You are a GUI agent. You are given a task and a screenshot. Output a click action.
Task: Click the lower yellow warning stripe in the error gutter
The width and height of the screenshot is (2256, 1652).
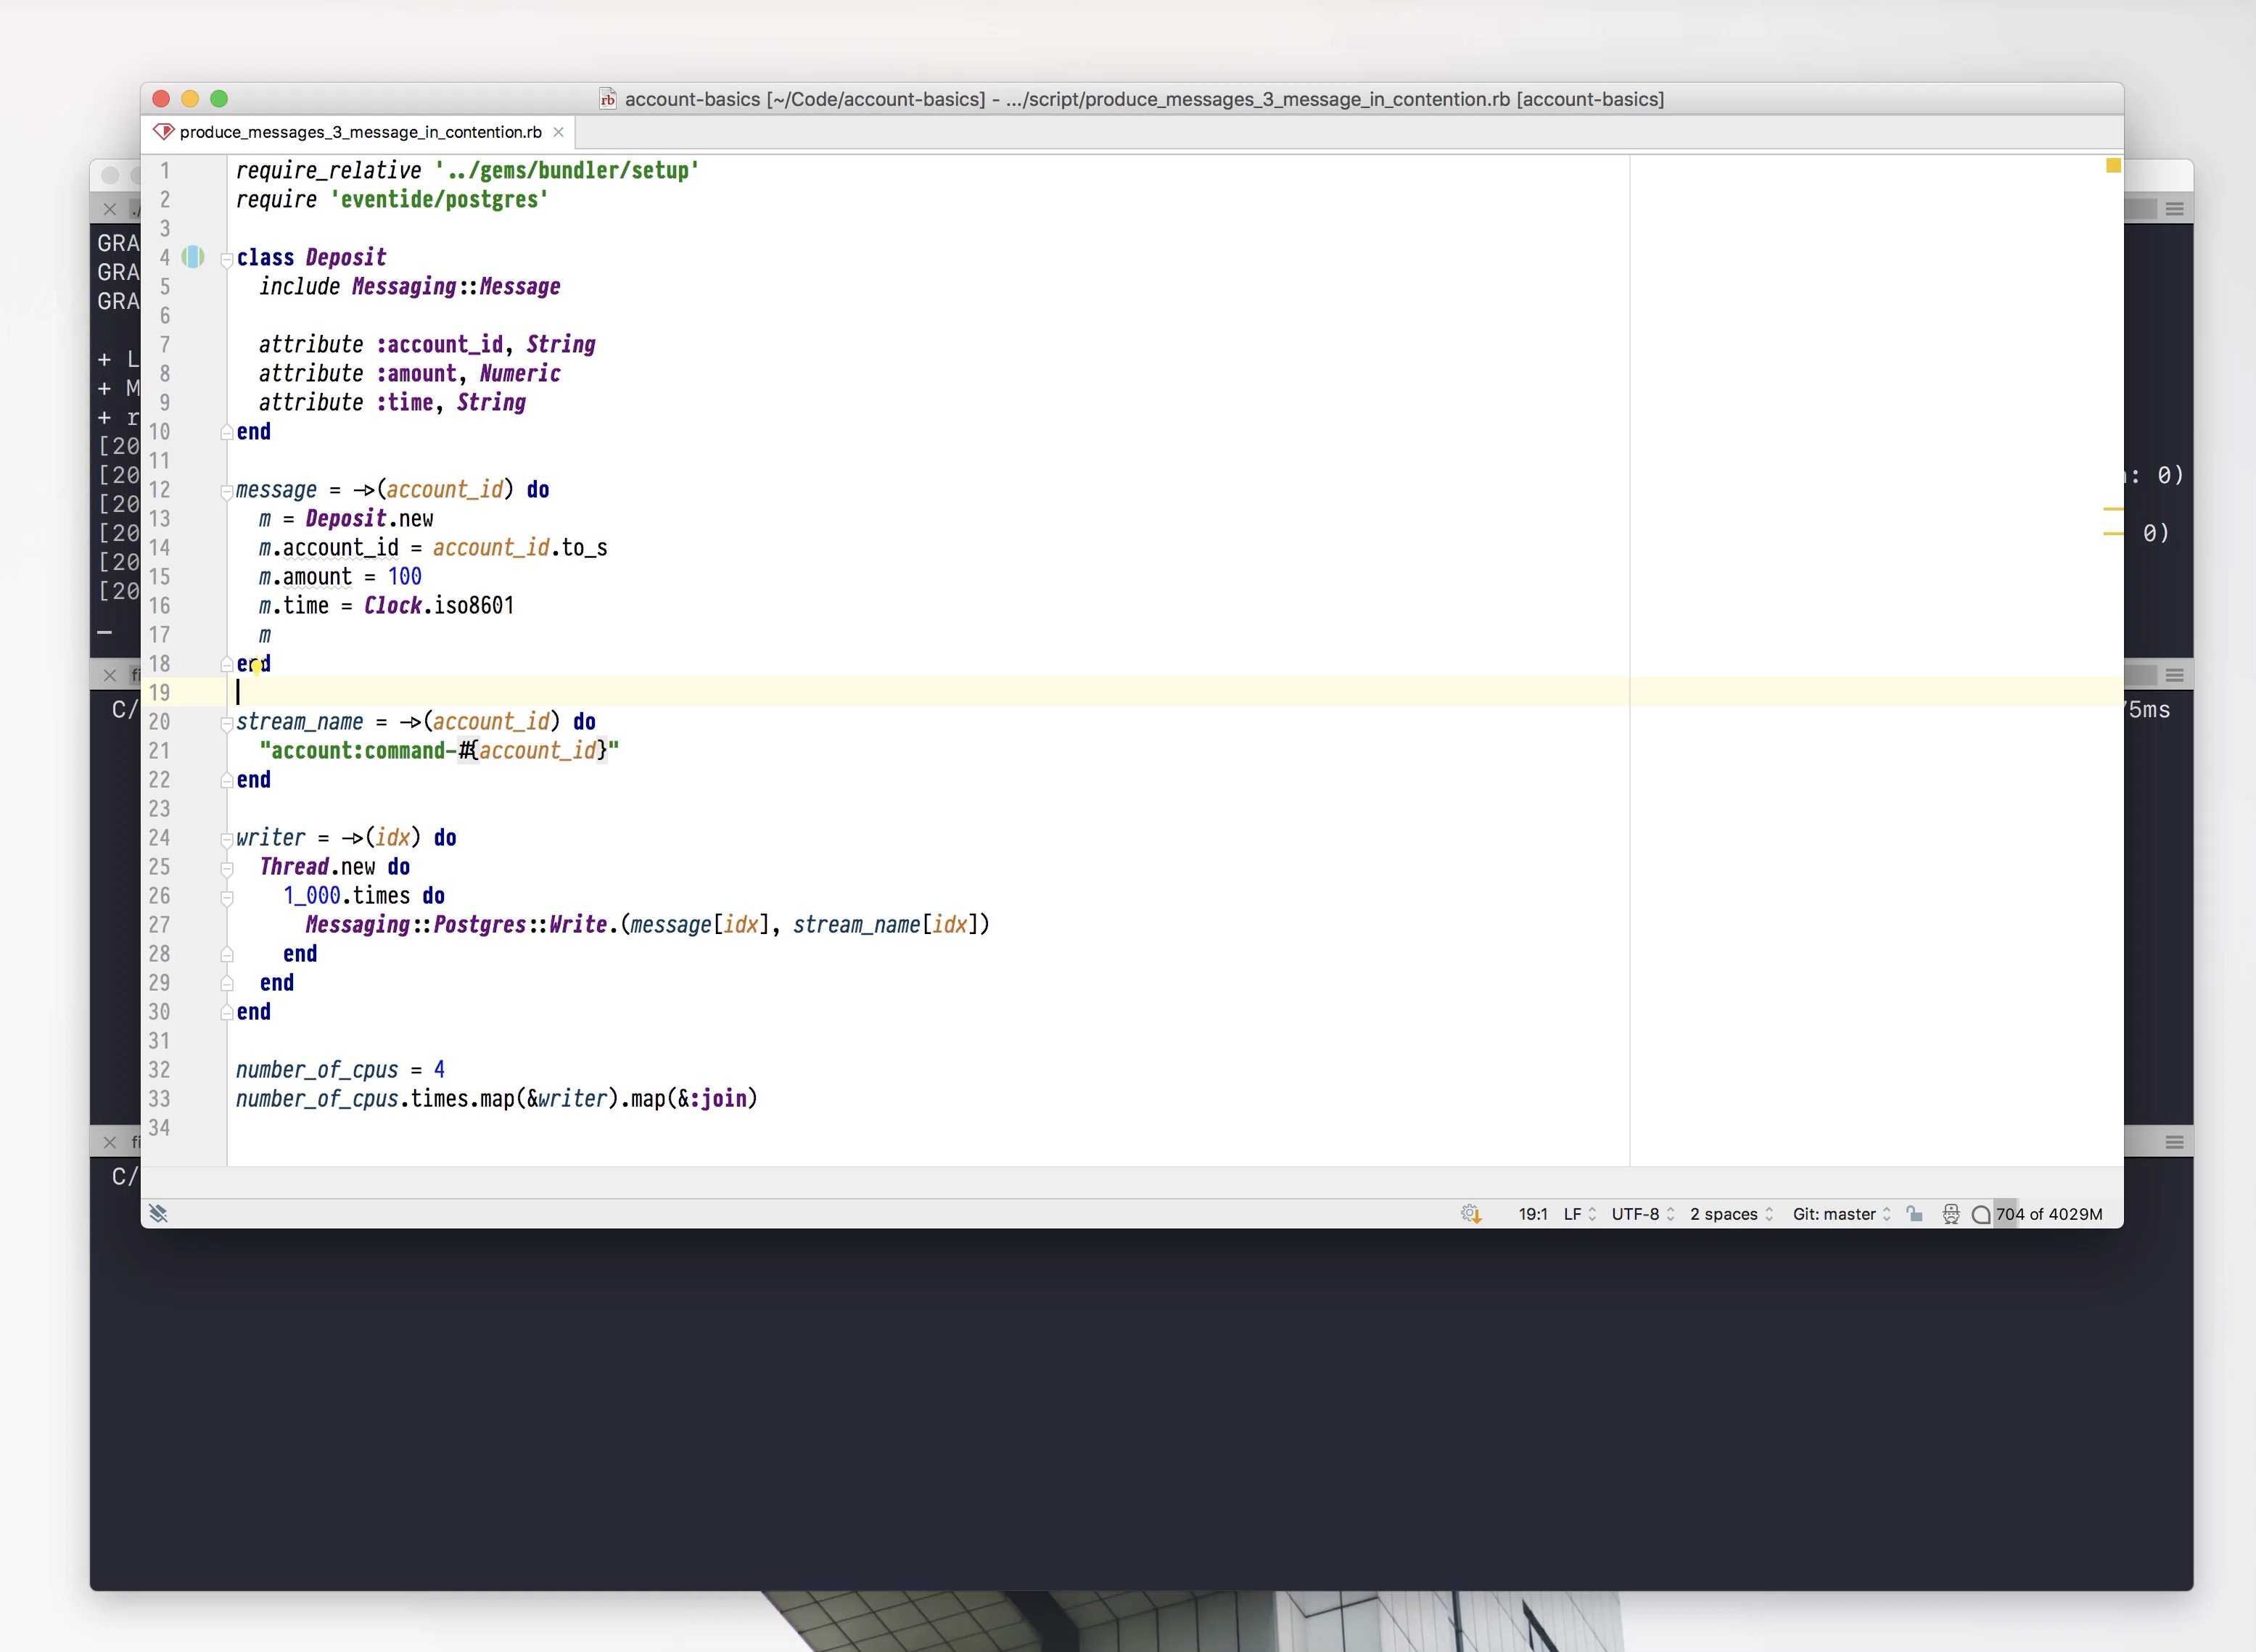tap(2113, 534)
